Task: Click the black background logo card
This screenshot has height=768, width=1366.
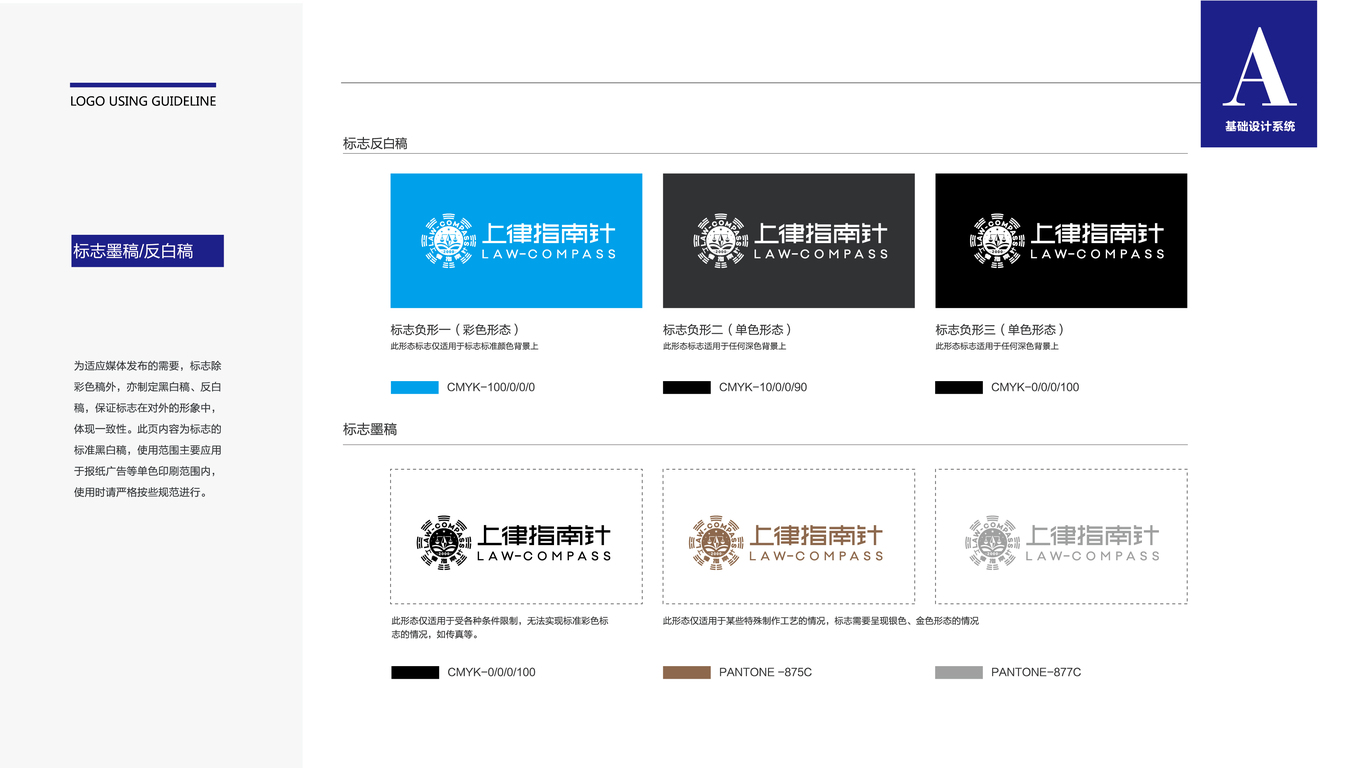Action: click(1061, 240)
